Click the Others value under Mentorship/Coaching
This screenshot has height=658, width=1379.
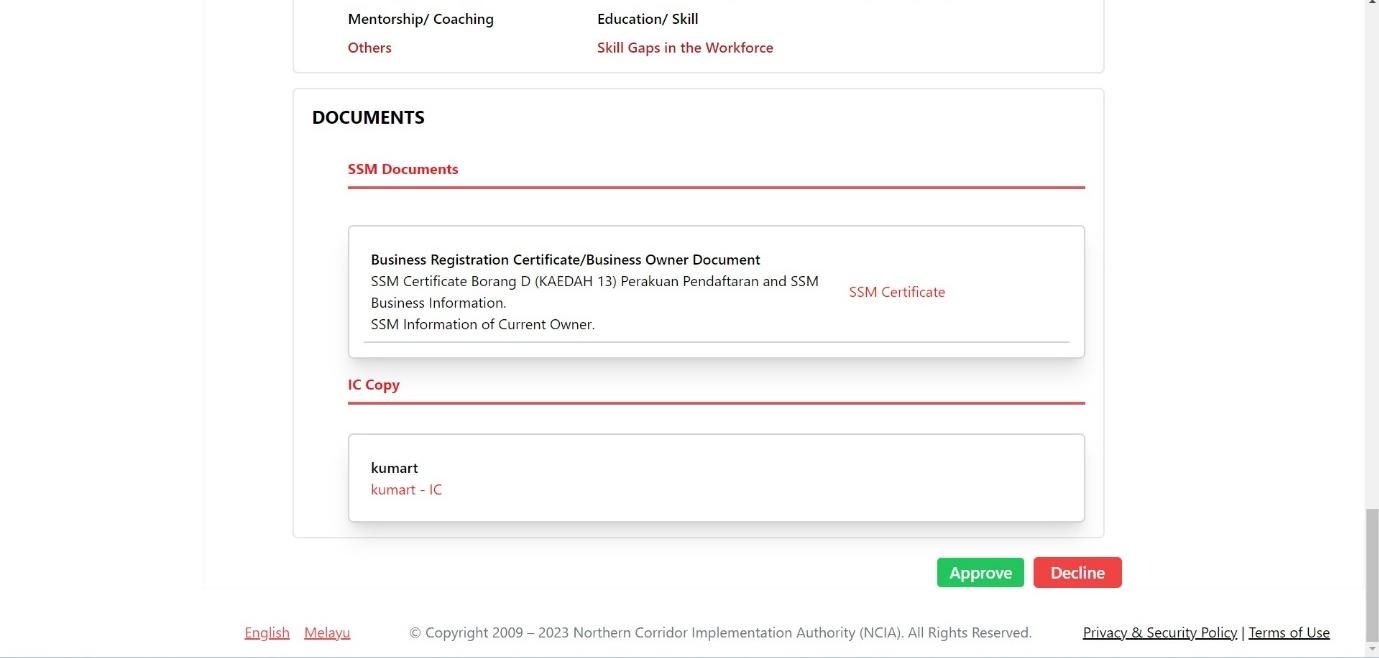369,48
